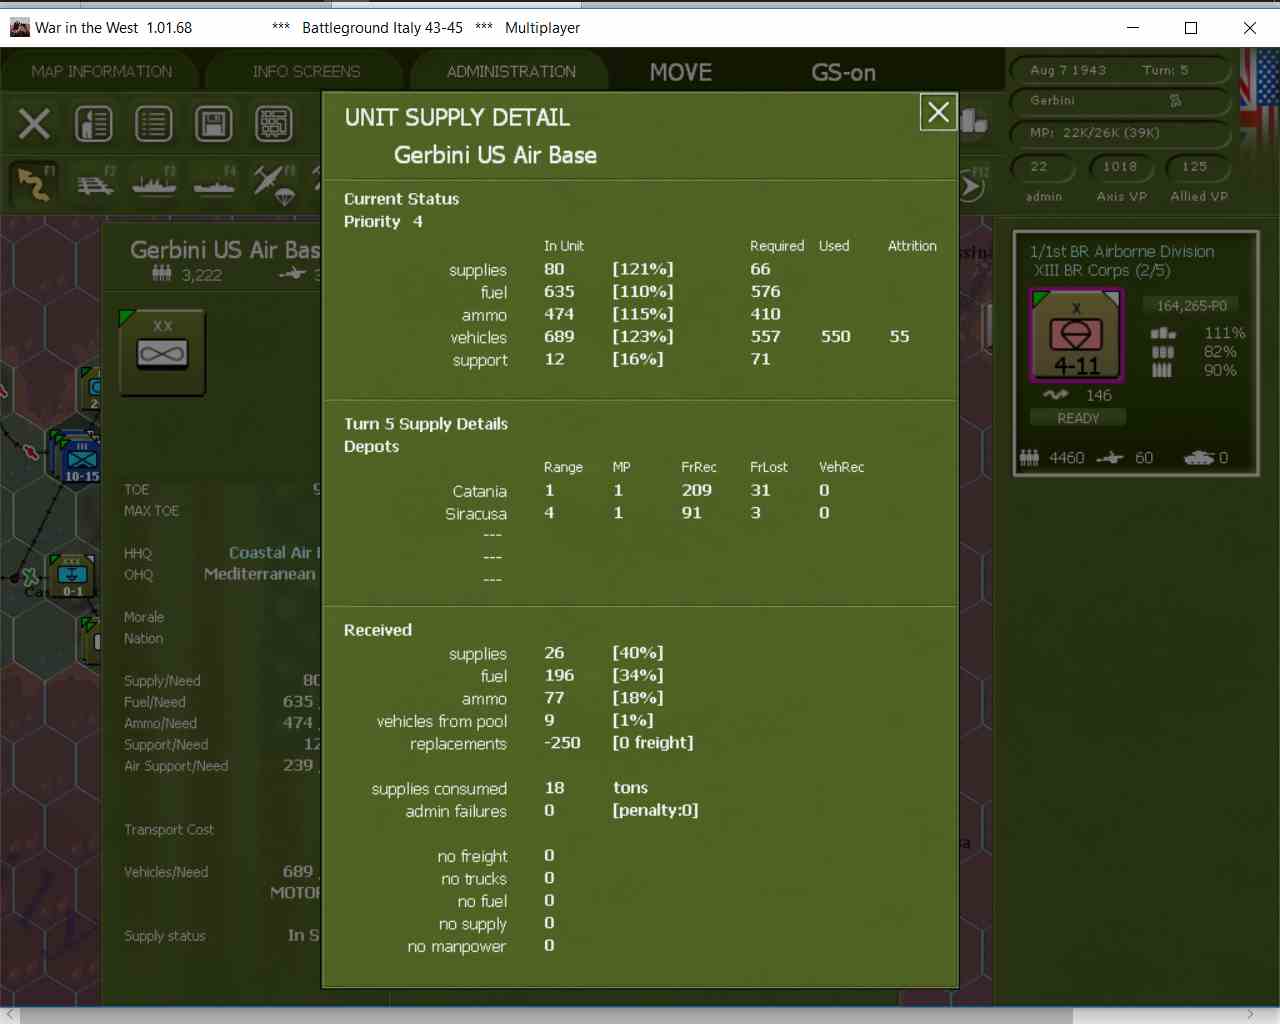Screen dimensions: 1280x1024
Task: Close the Unit Supply Detail window
Action: (x=938, y=113)
